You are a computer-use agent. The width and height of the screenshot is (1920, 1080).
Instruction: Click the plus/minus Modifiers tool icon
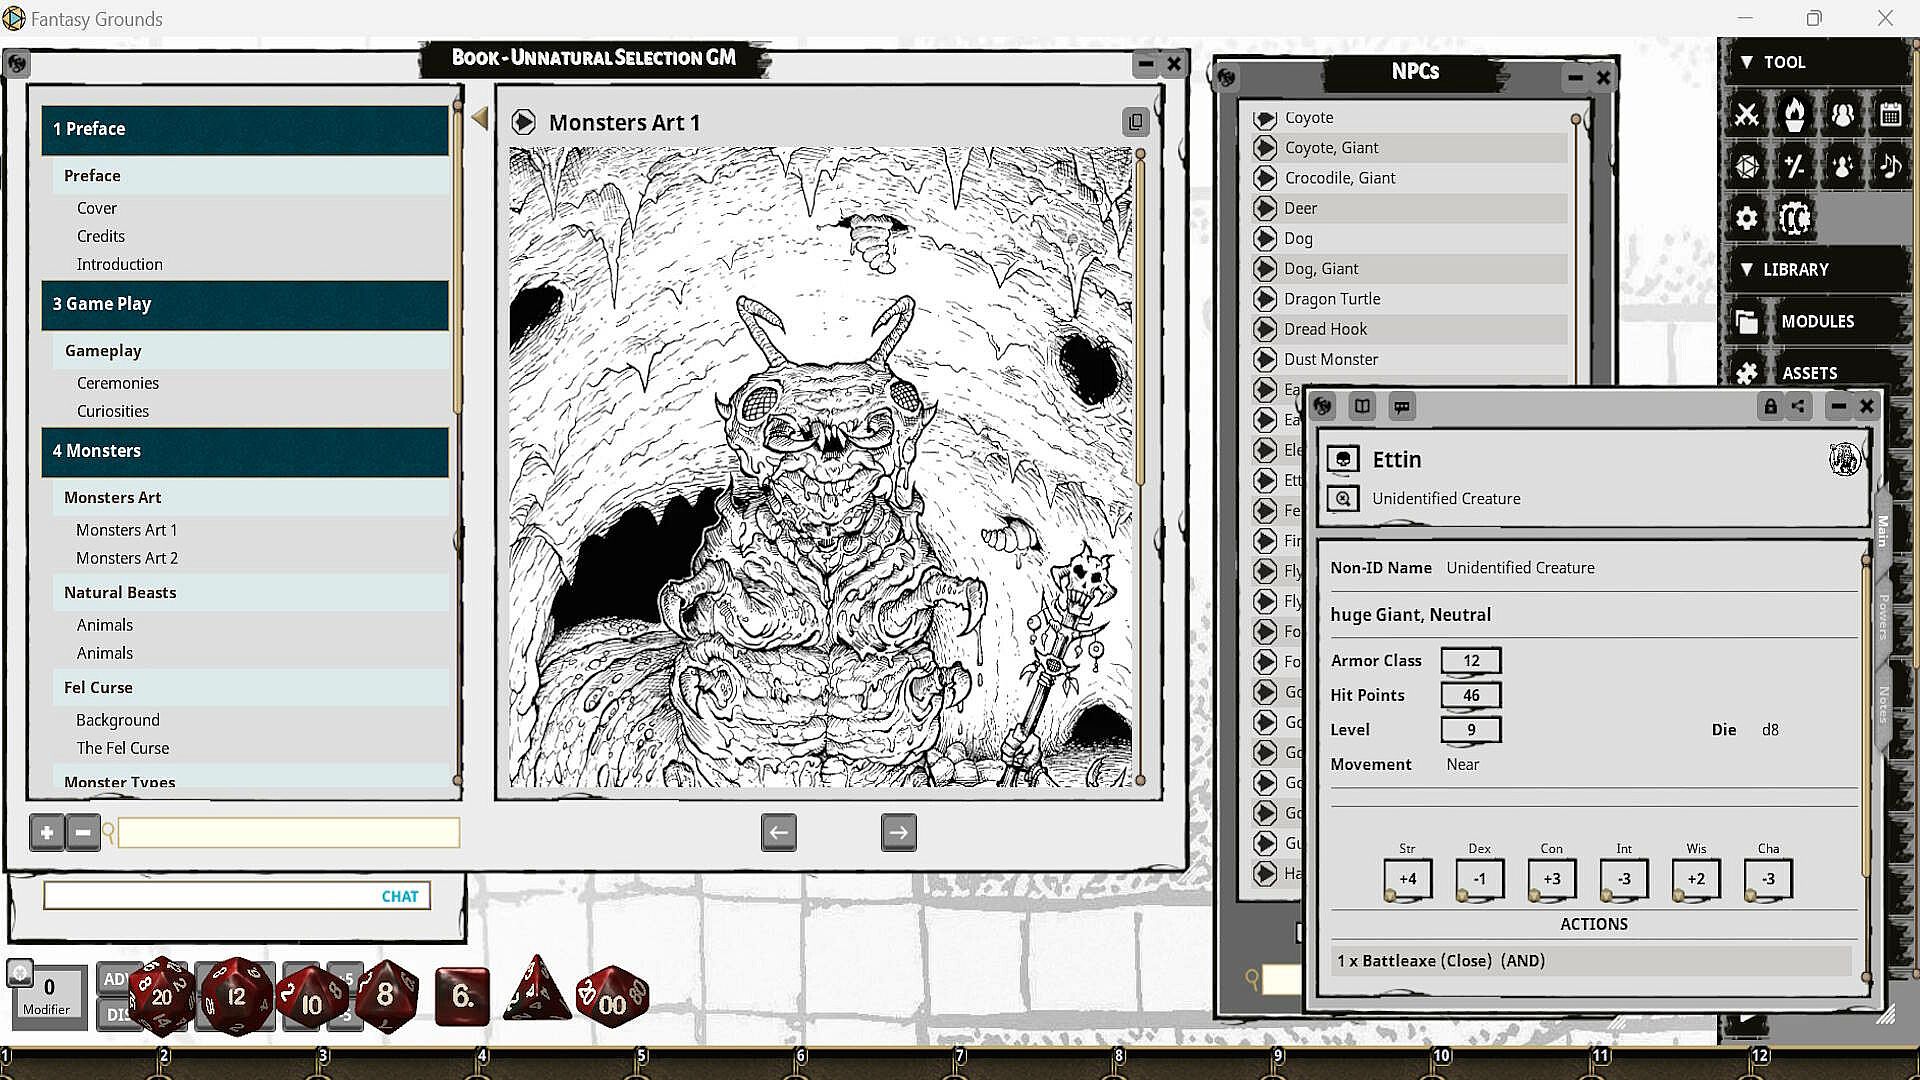[1794, 165]
